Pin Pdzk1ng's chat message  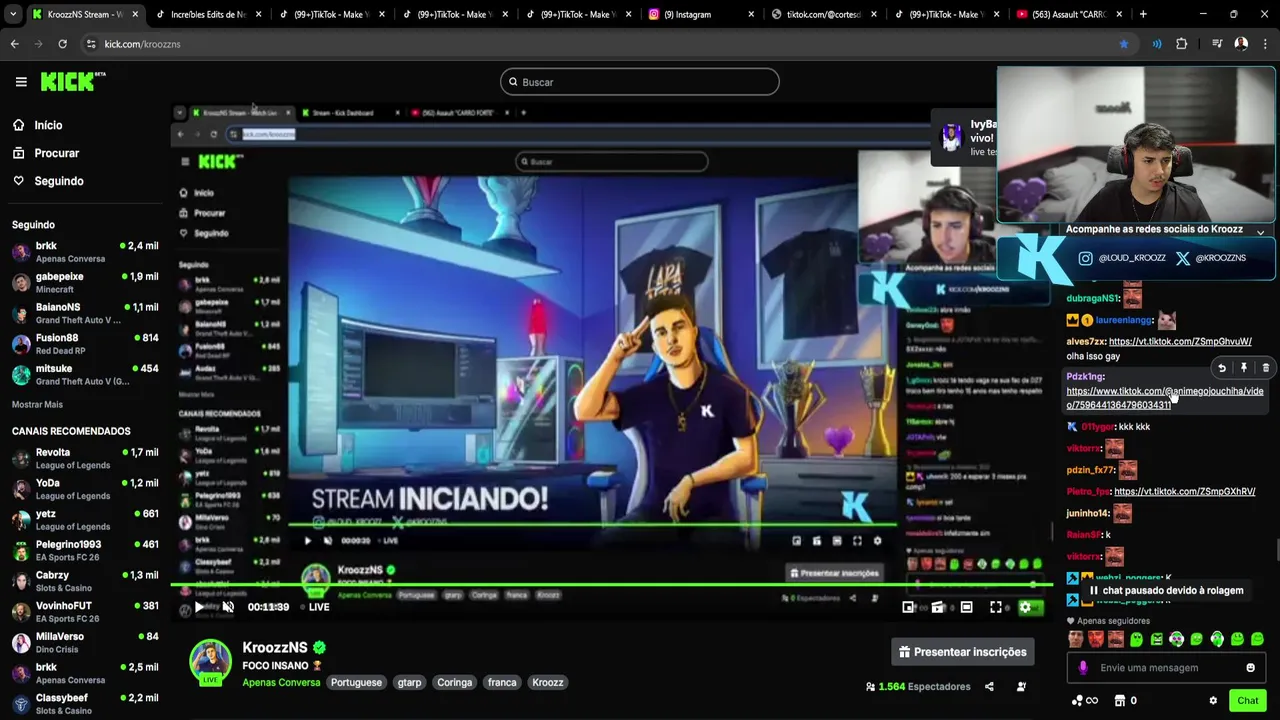(x=1244, y=368)
